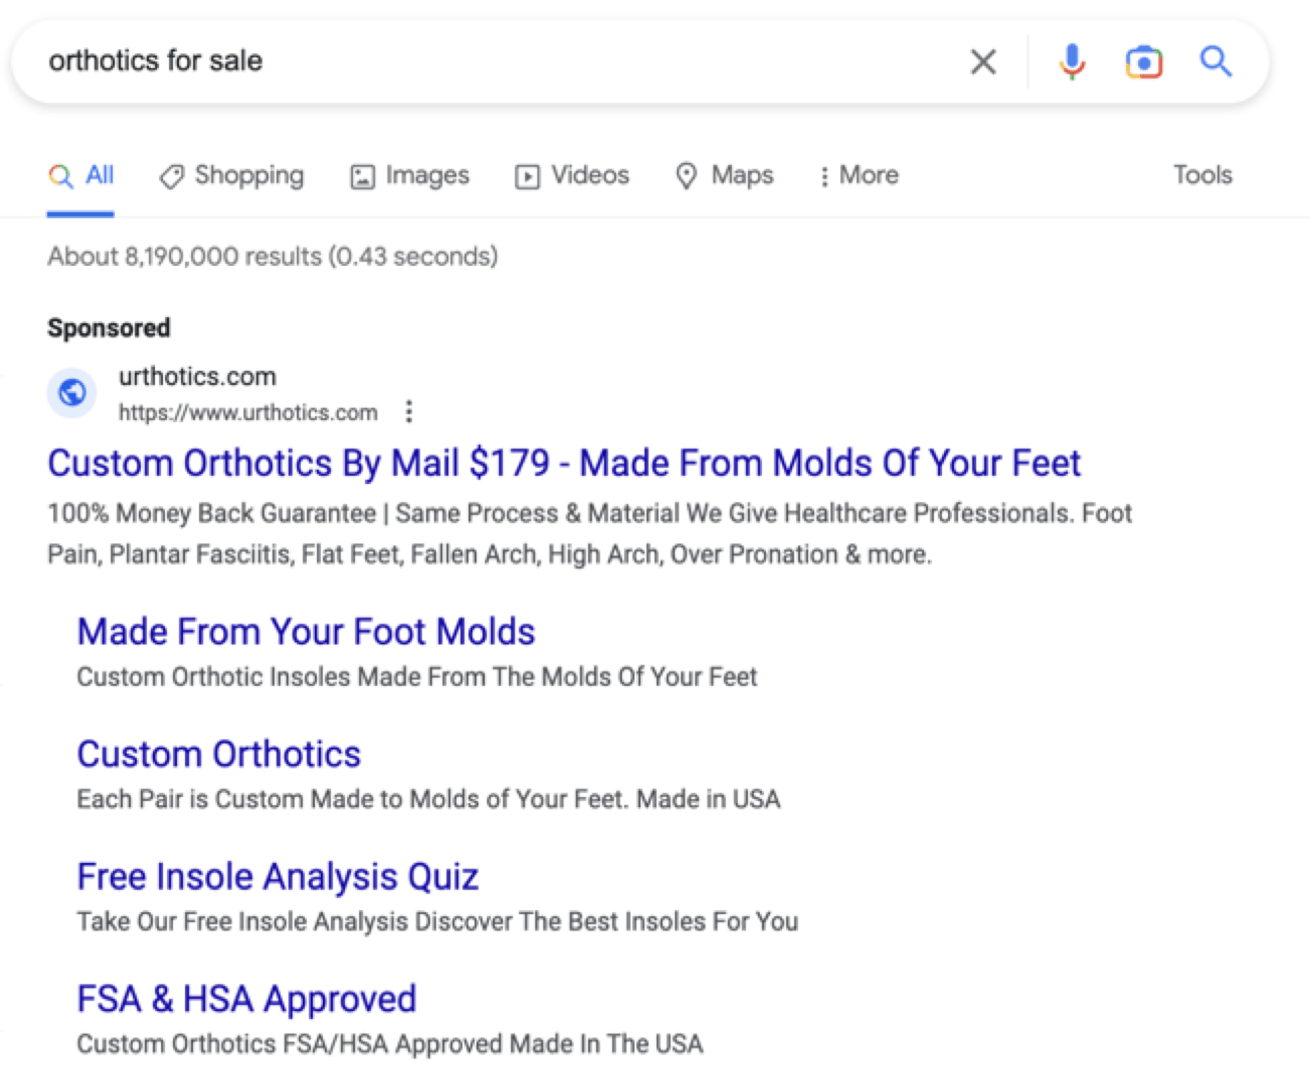Switch to the Videos tab
1310x1090 pixels.
[x=572, y=176]
